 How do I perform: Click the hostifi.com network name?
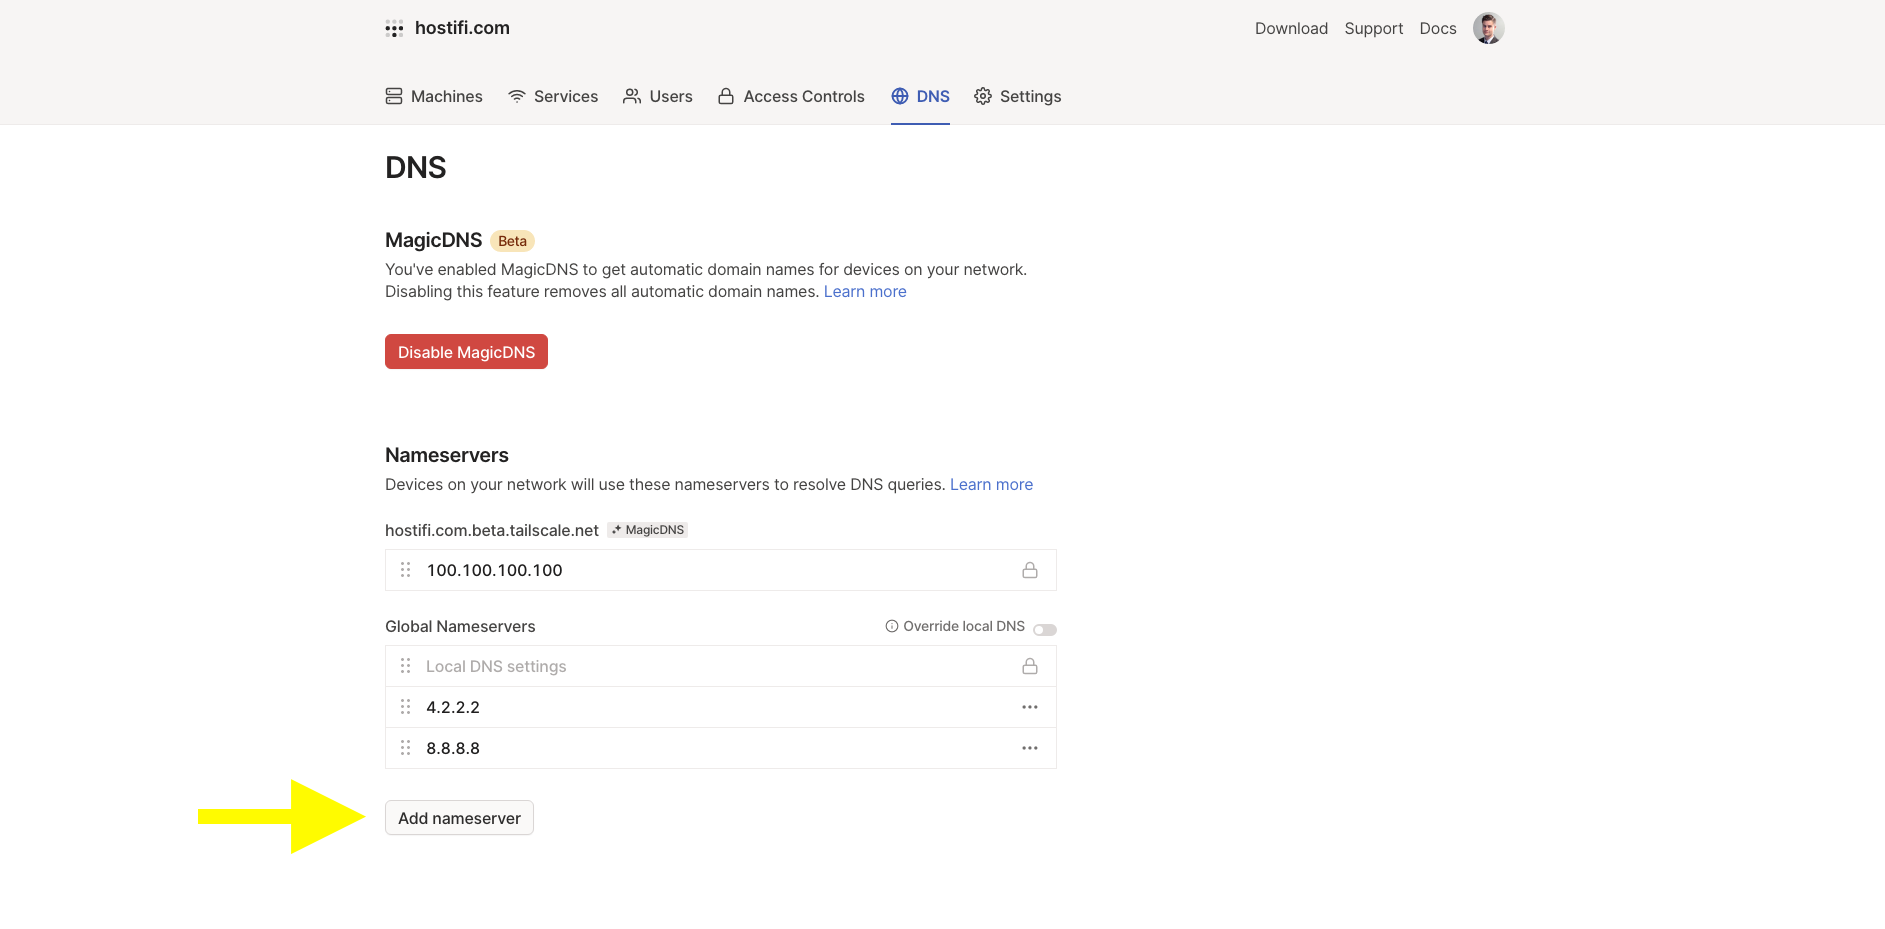click(462, 28)
